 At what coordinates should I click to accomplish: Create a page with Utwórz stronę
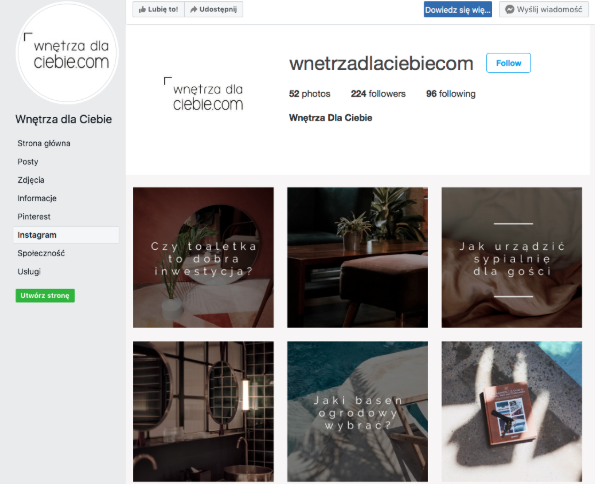coord(45,295)
